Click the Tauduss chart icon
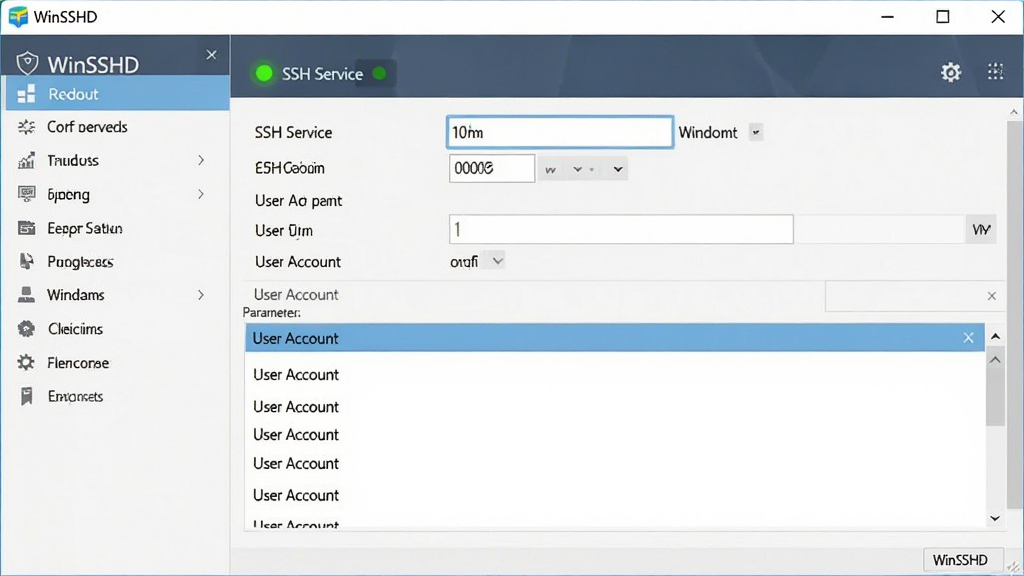 click(27, 161)
